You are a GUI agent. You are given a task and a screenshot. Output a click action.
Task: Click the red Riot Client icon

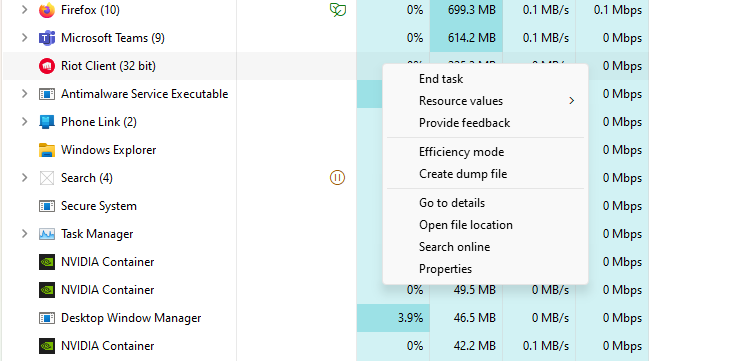(x=47, y=66)
